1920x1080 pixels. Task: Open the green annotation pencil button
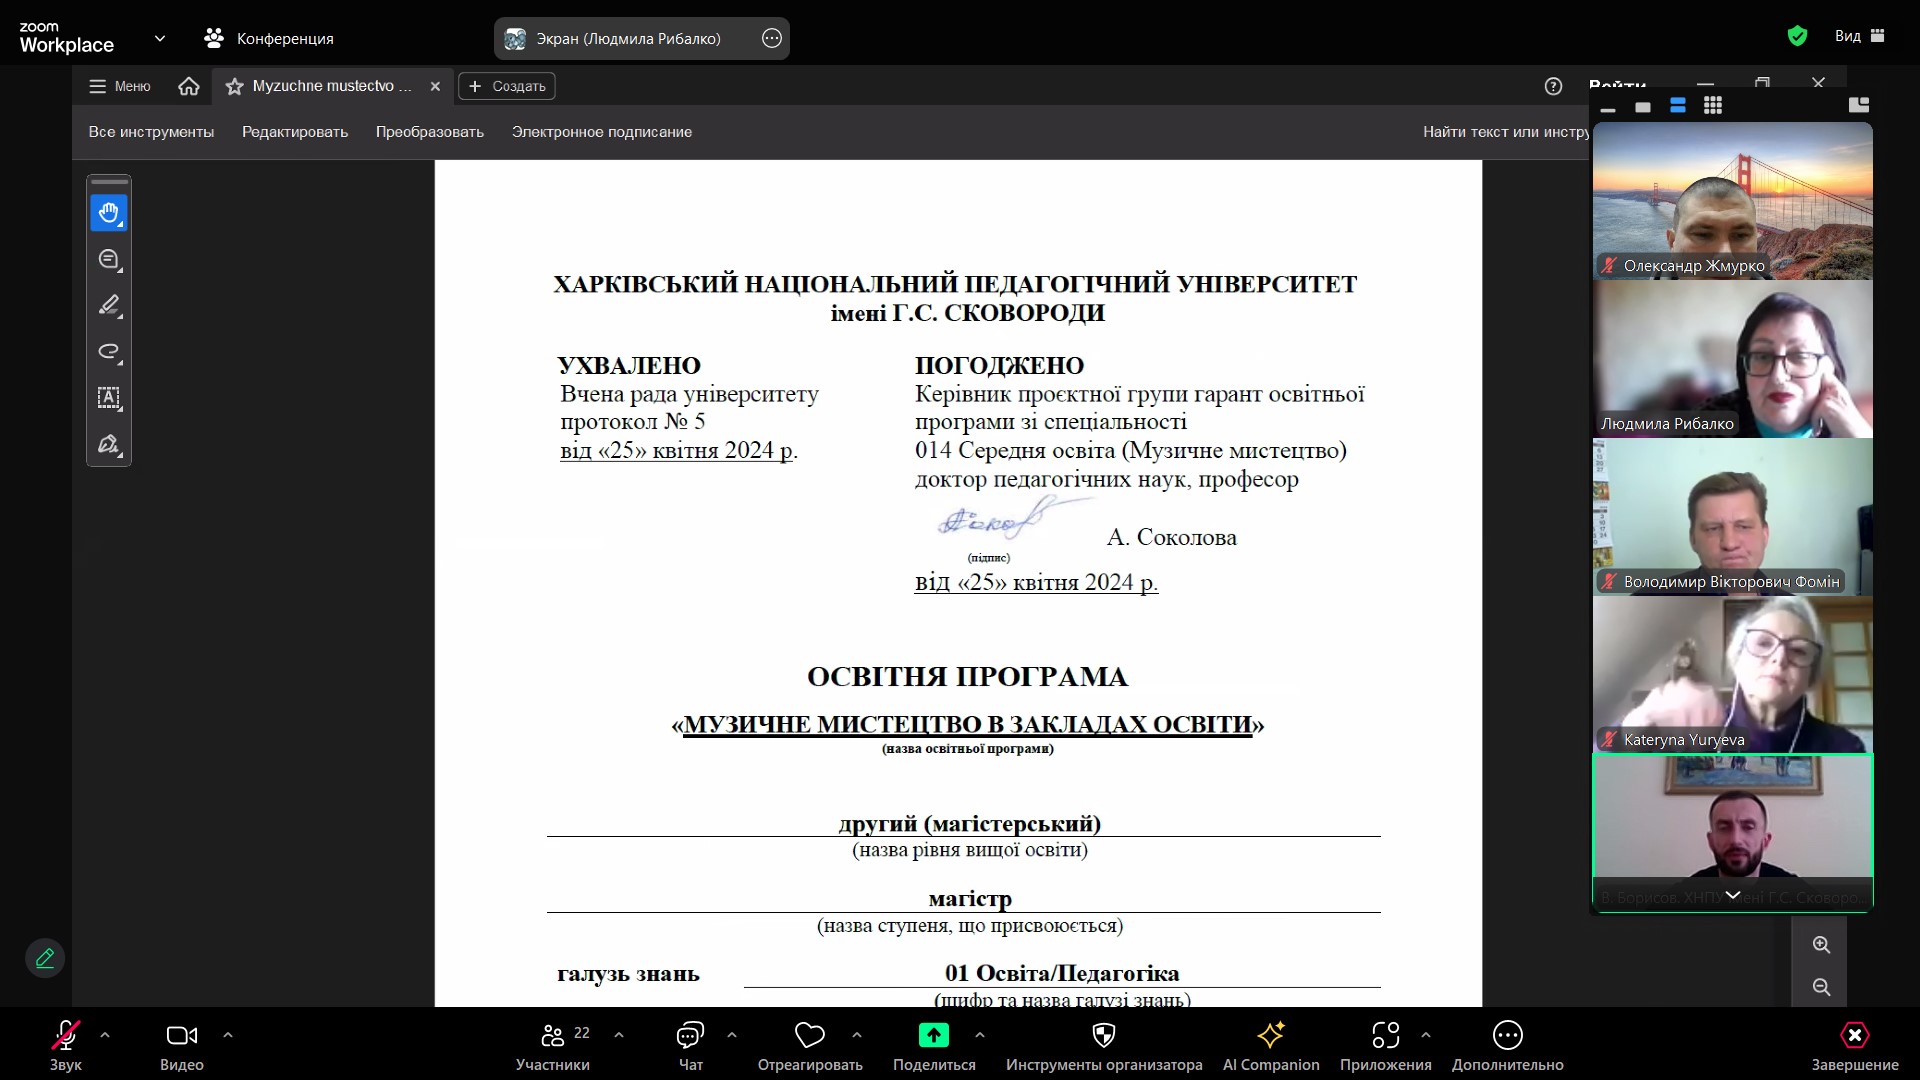pyautogui.click(x=45, y=958)
